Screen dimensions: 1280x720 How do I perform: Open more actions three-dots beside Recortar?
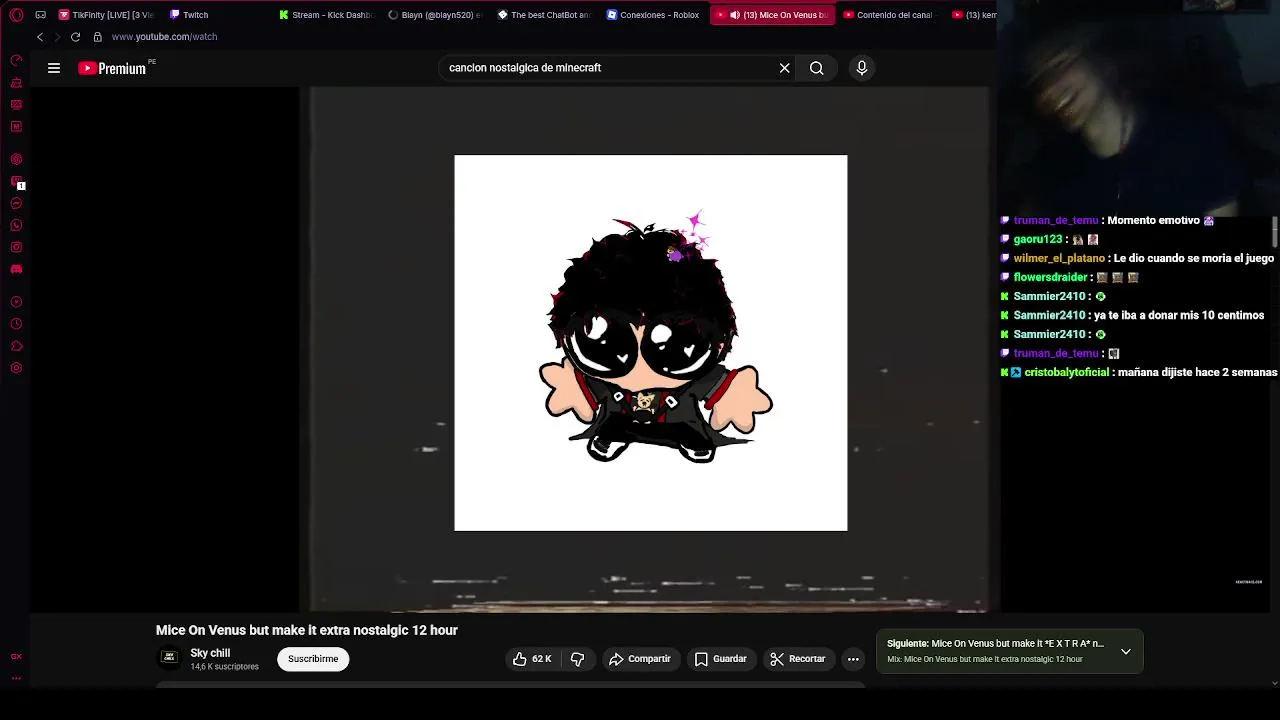pos(853,659)
